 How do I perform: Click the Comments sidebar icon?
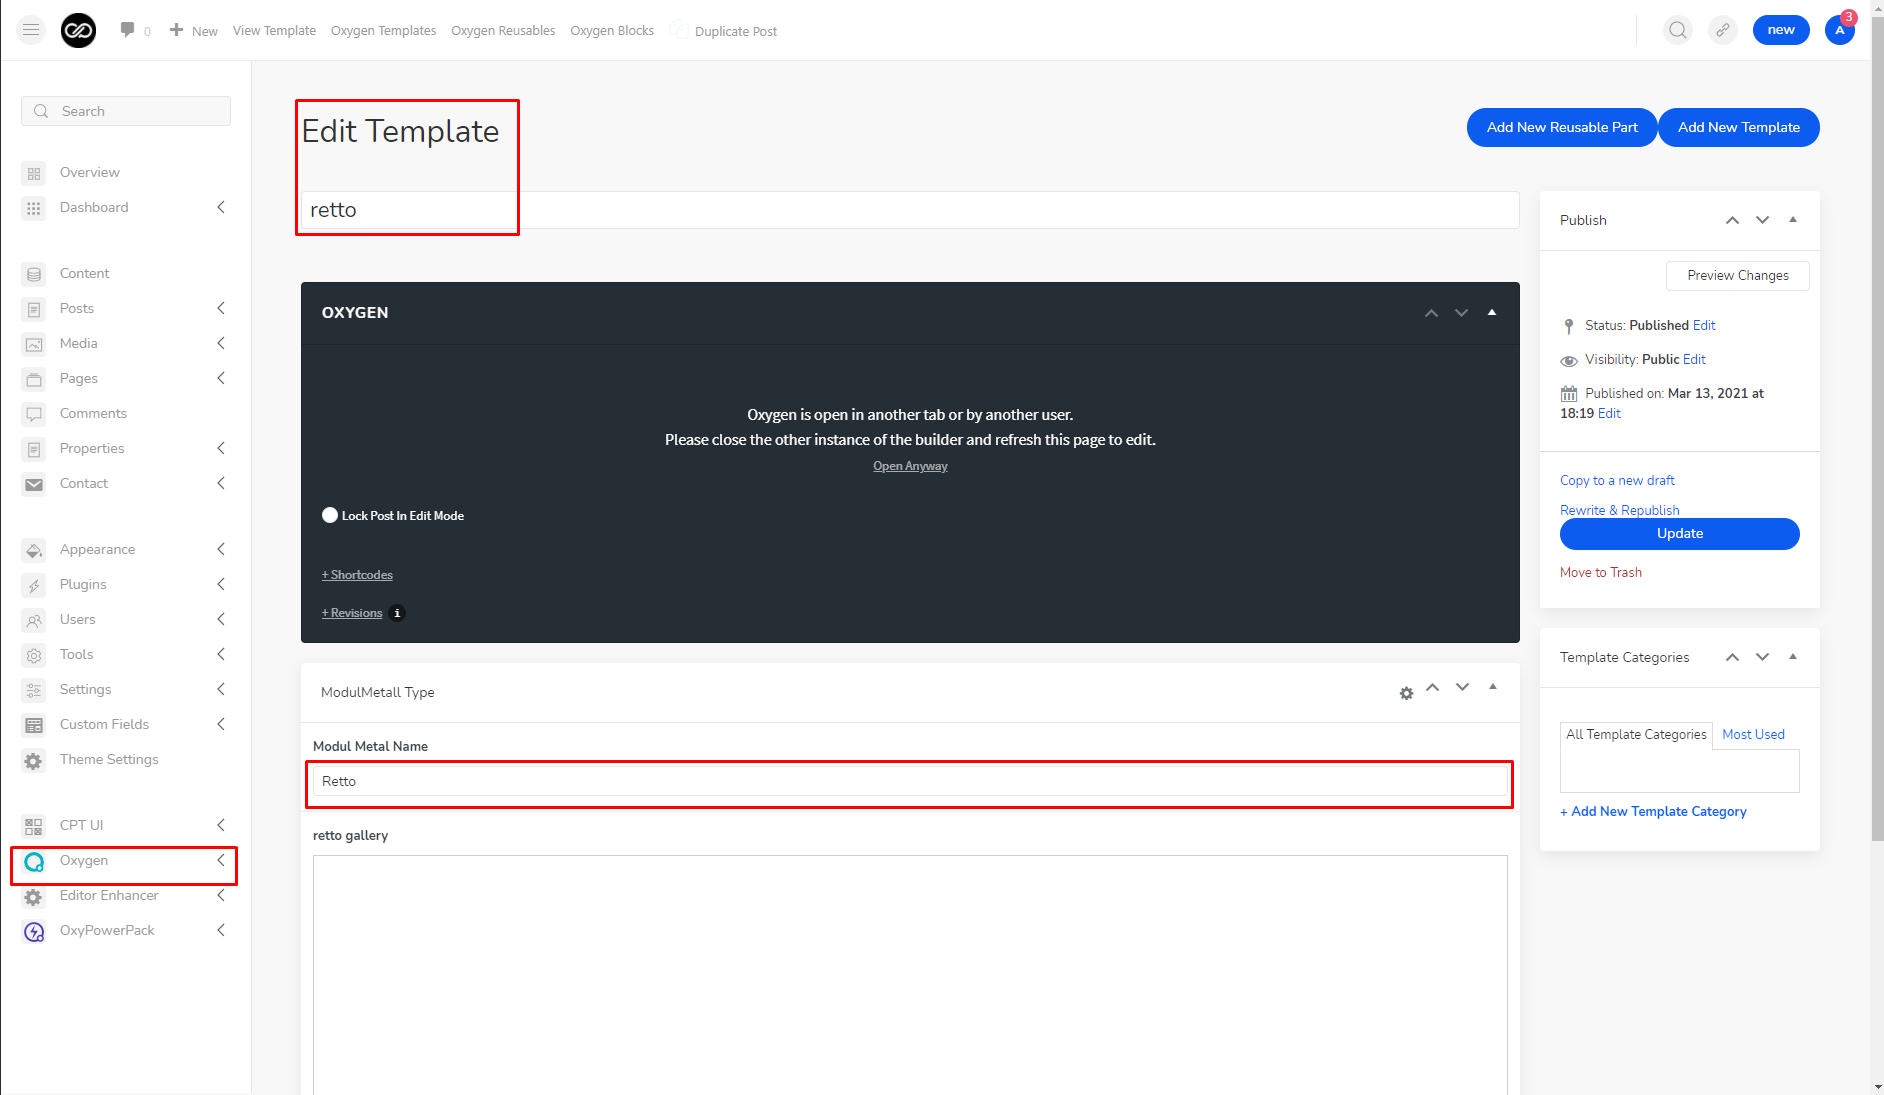click(34, 414)
